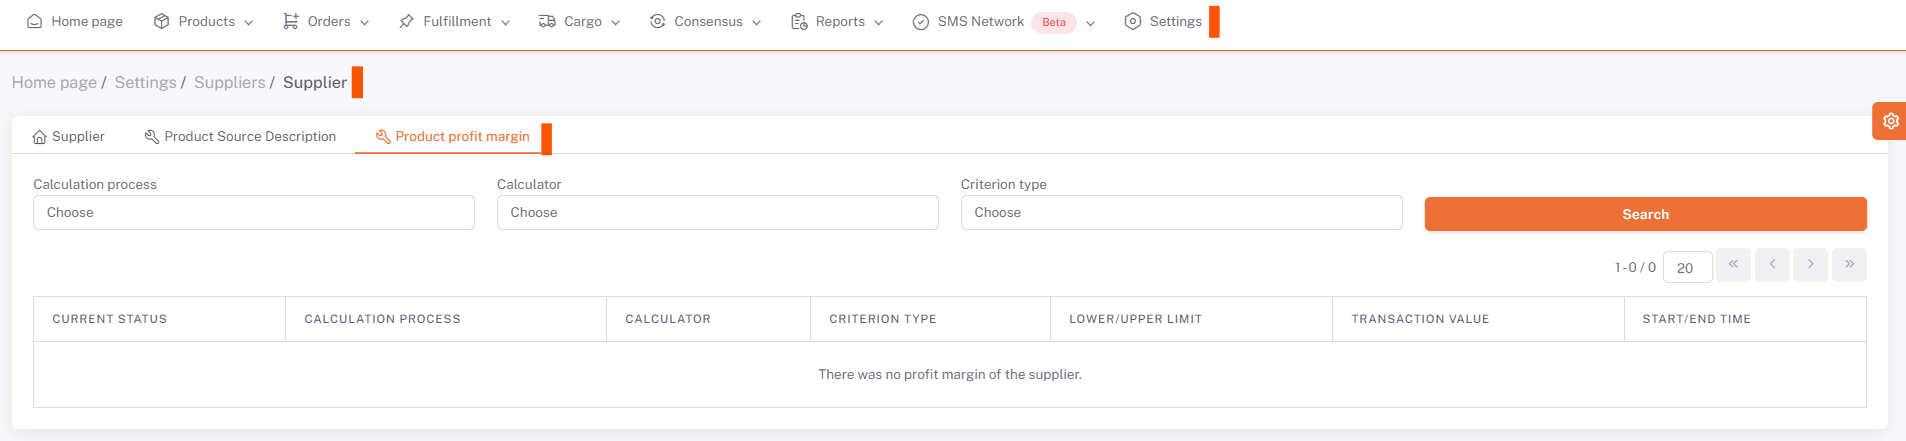Expand the Fulfillment menu
Image resolution: width=1906 pixels, height=441 pixels.
pos(455,21)
